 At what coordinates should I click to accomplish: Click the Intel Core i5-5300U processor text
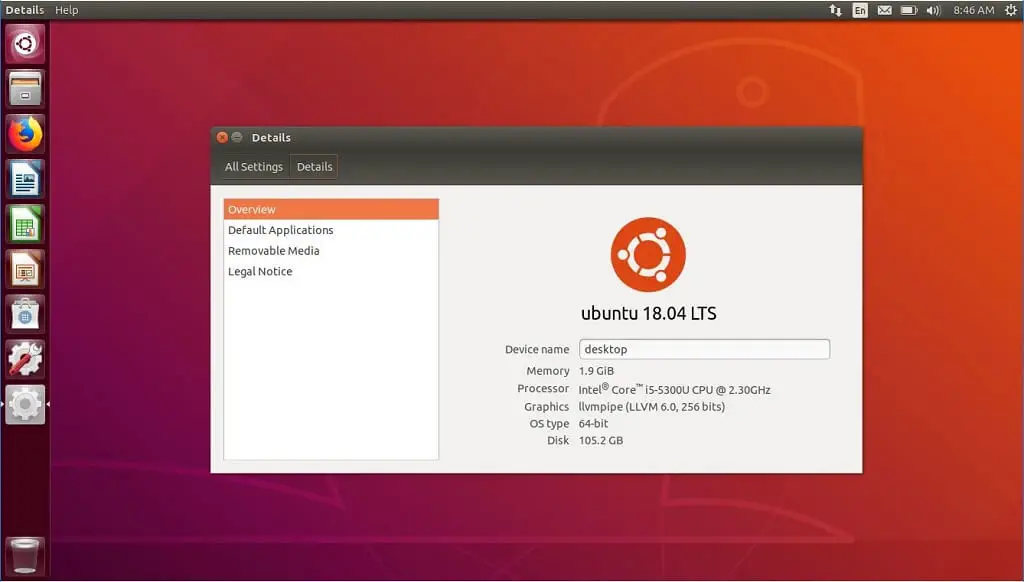[675, 389]
